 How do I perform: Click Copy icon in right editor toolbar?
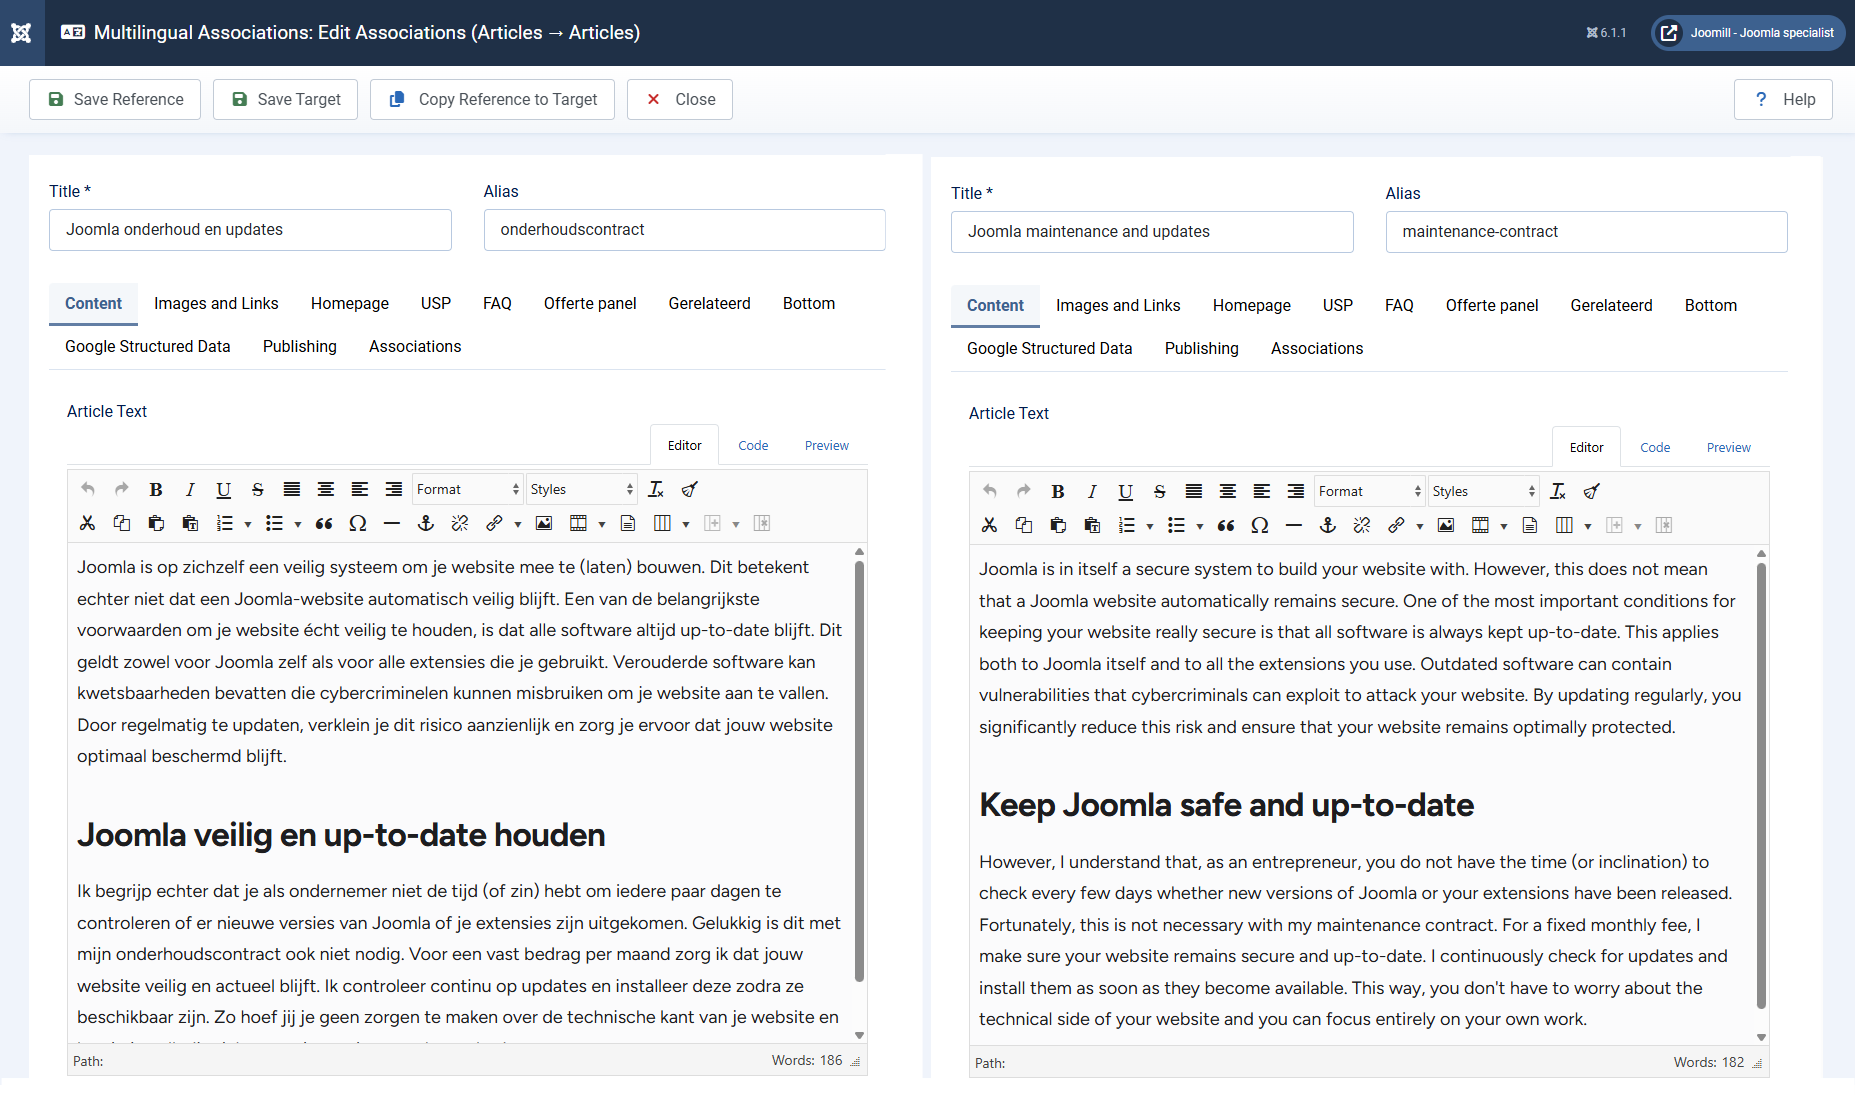[1024, 525]
